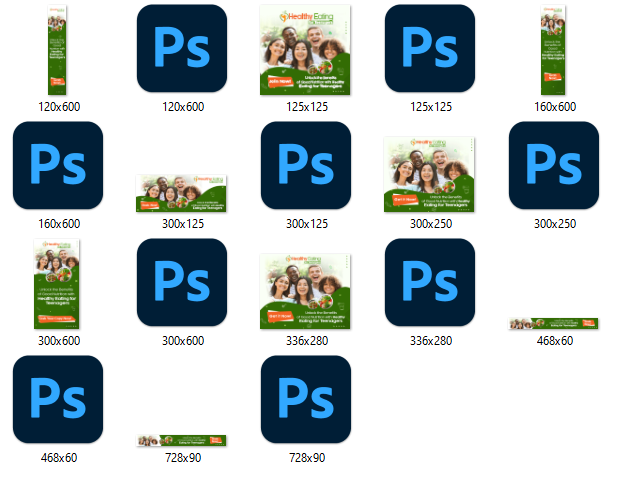Viewport: 623px width, 478px height.
Task: Click the 120x600 skyscraper banner image thumbnail
Action: pyautogui.click(x=57, y=50)
